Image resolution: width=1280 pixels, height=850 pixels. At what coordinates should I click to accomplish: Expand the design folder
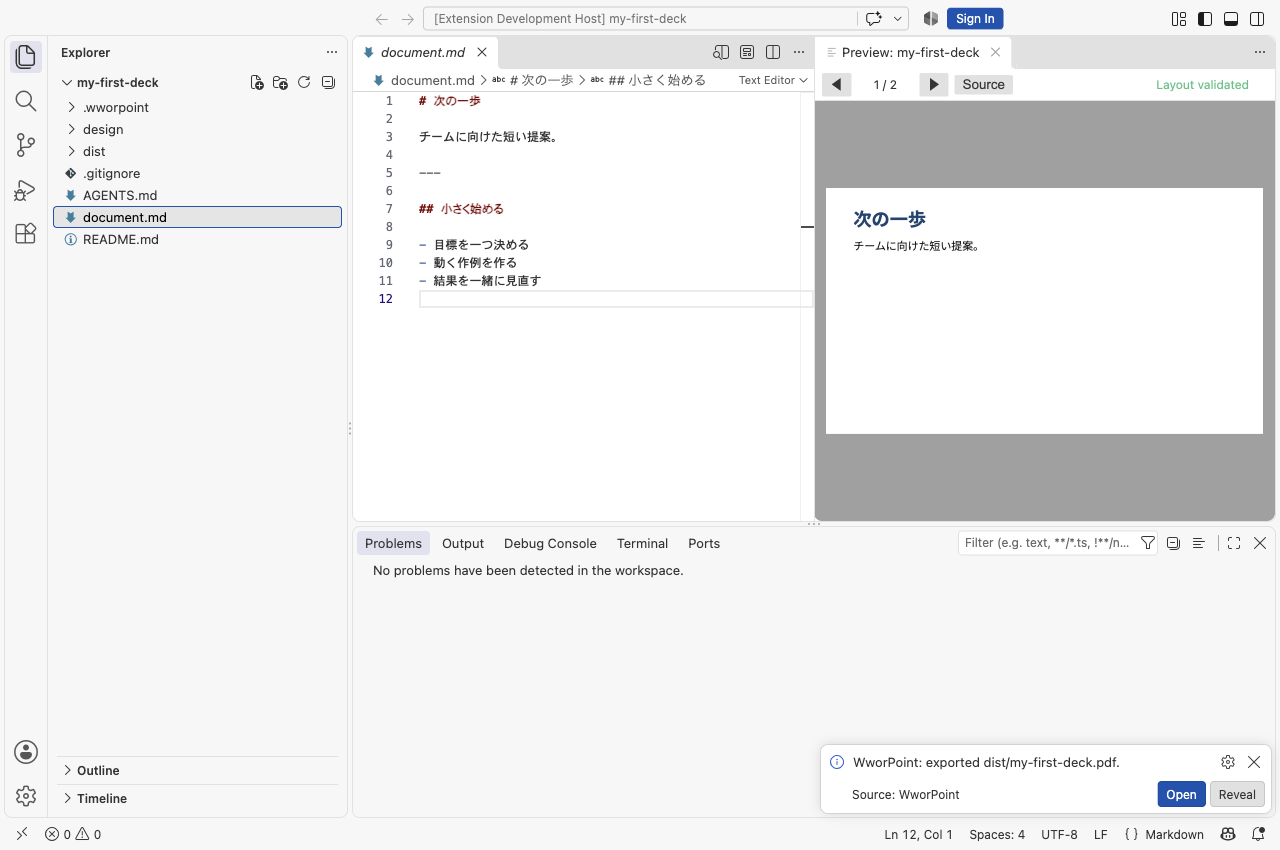click(x=72, y=129)
